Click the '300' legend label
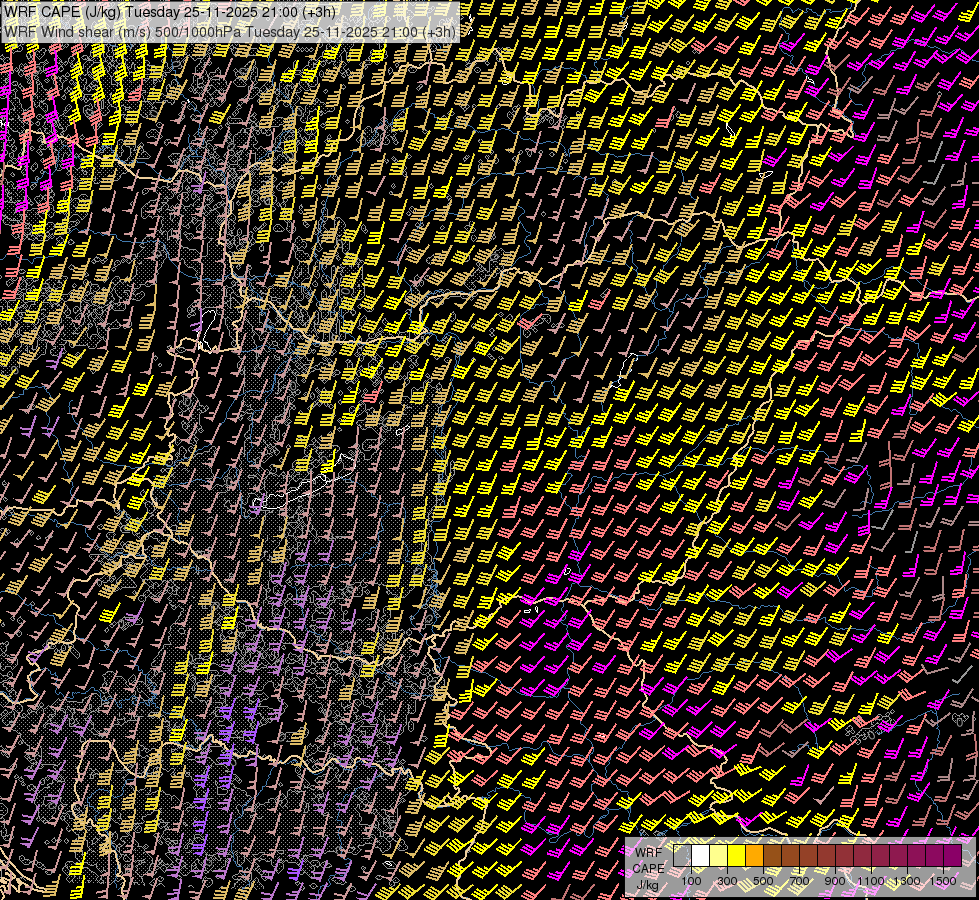This screenshot has width=979, height=900. click(x=727, y=881)
